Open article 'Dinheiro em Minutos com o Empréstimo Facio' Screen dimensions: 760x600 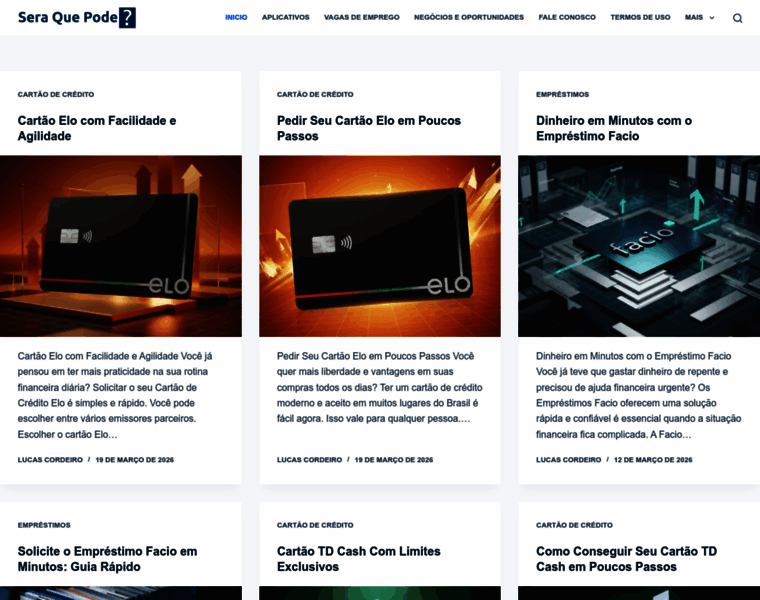pos(614,128)
